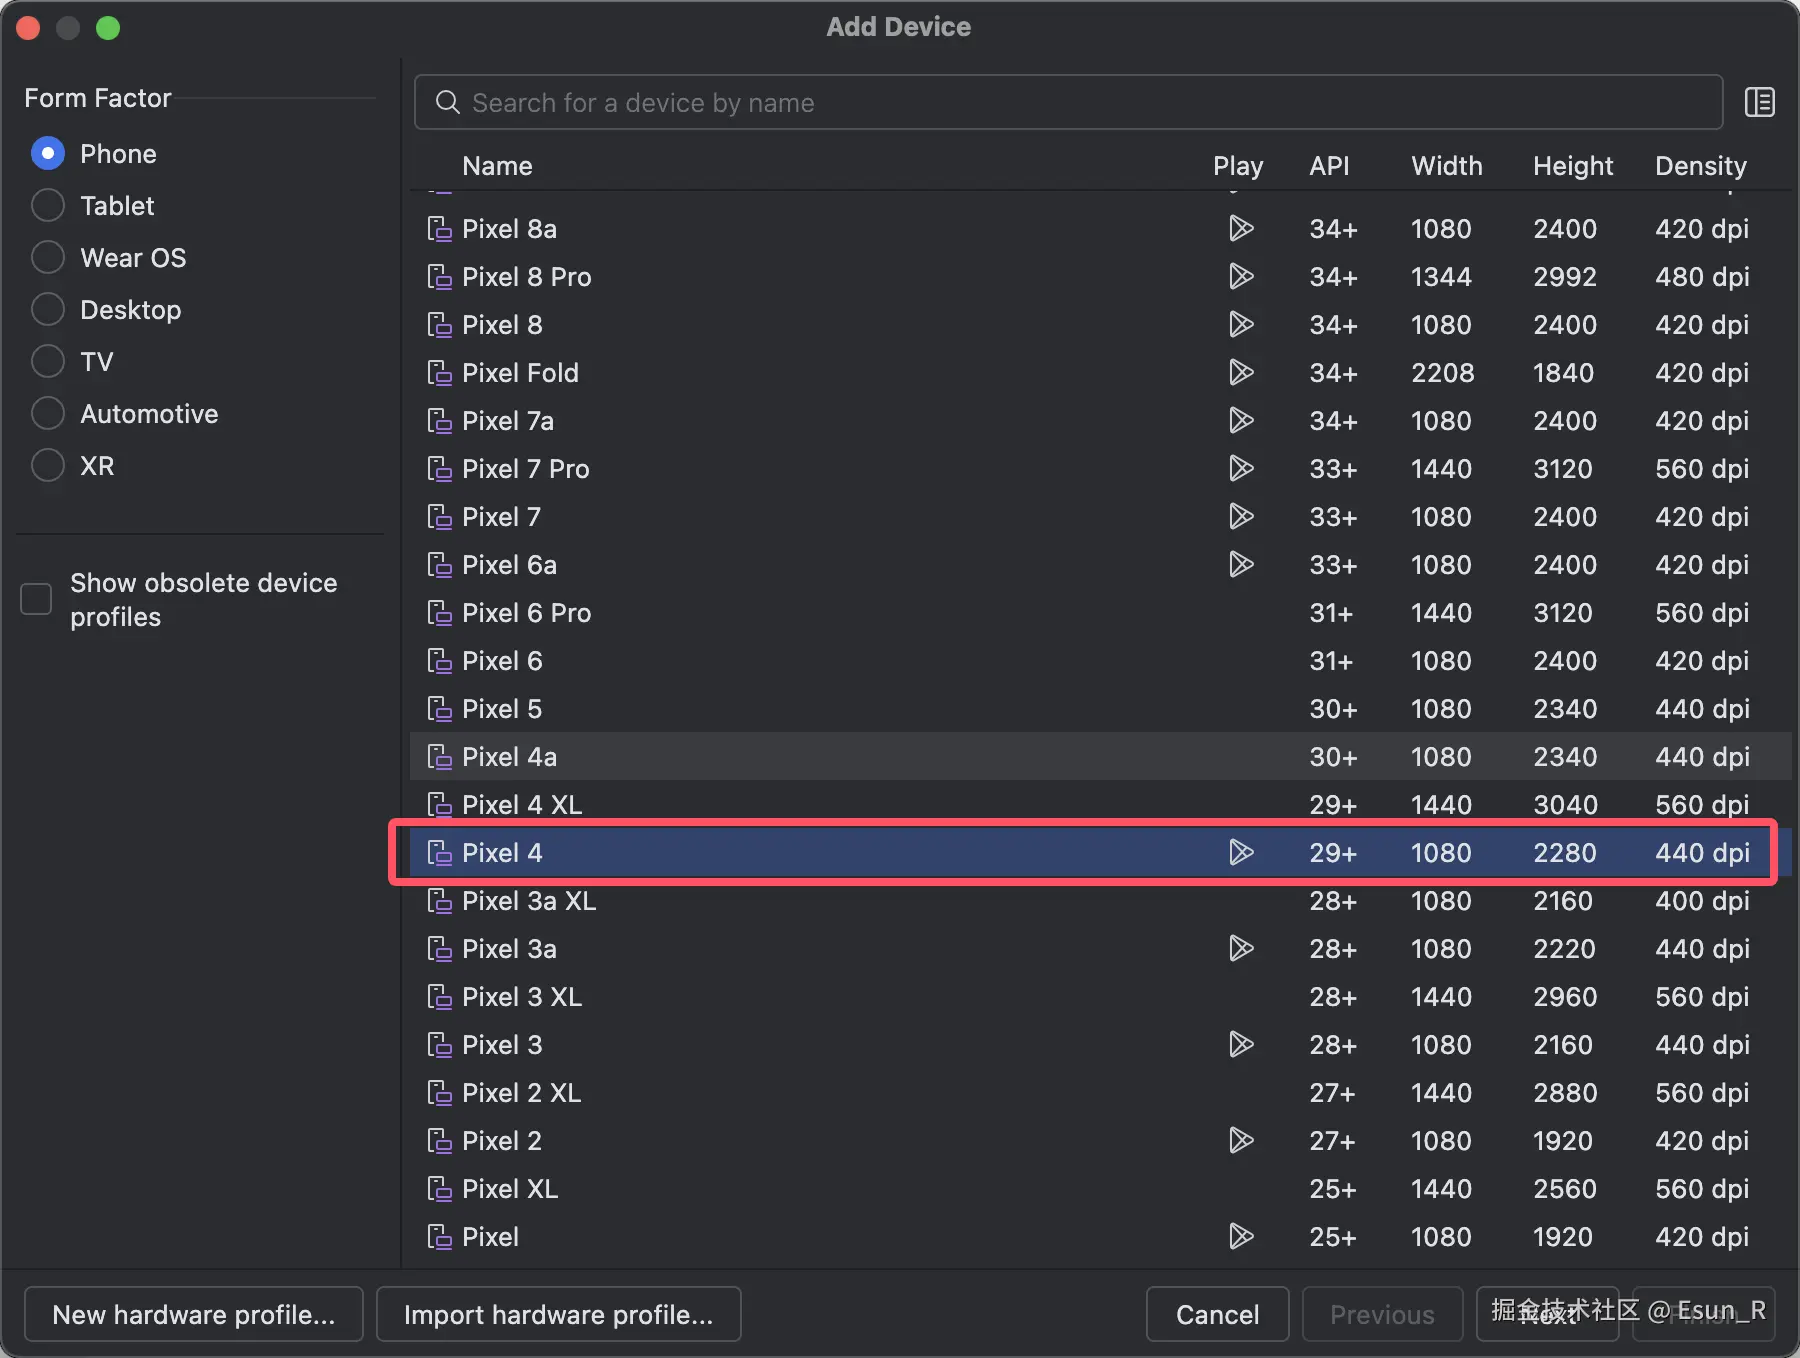Sort by the API column header
Viewport: 1800px width, 1358px height.
click(x=1329, y=166)
